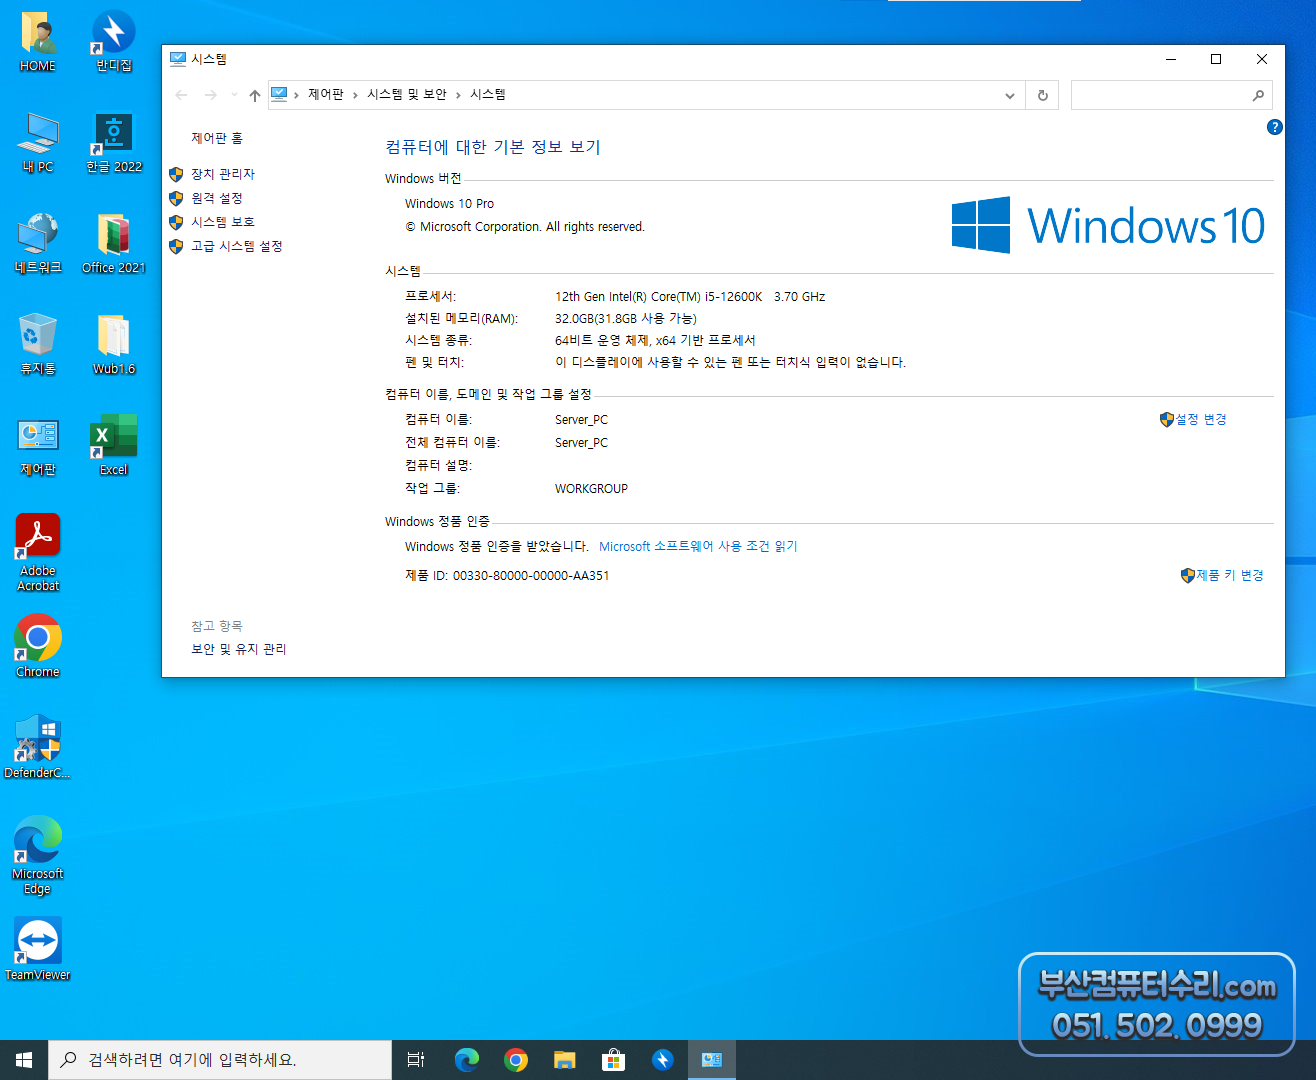
Task: Launch the Chrome desktop shortcut
Action: (x=38, y=646)
